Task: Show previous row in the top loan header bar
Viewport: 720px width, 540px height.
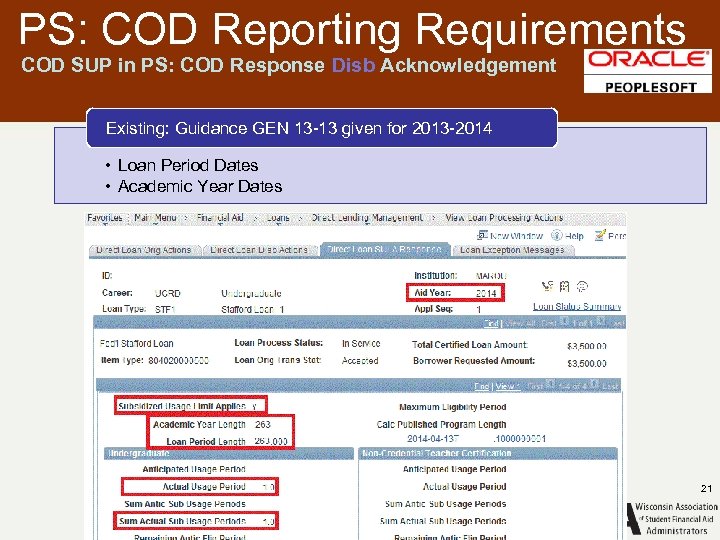Action: 563,322
